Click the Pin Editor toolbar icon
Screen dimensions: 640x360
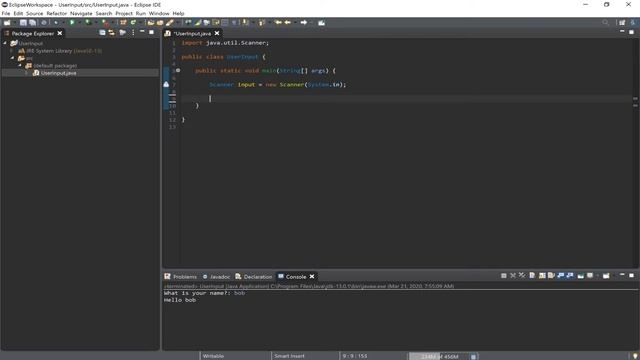pyautogui.click(x=322, y=23)
